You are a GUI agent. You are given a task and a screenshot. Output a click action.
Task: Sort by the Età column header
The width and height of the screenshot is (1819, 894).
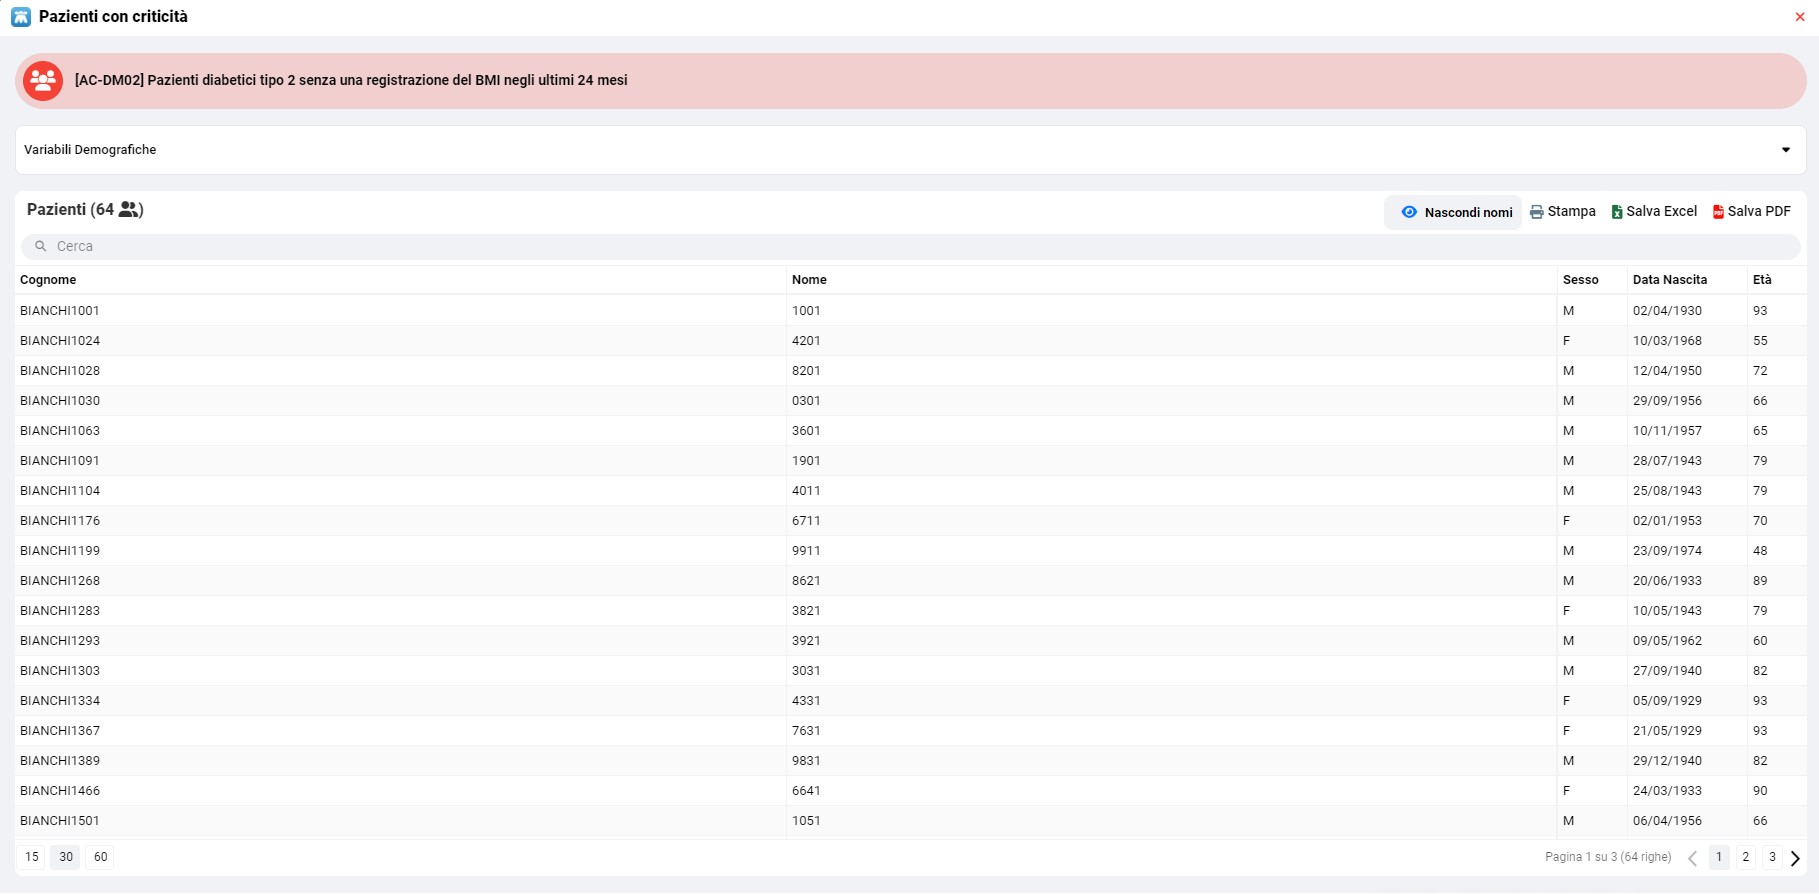click(x=1762, y=280)
